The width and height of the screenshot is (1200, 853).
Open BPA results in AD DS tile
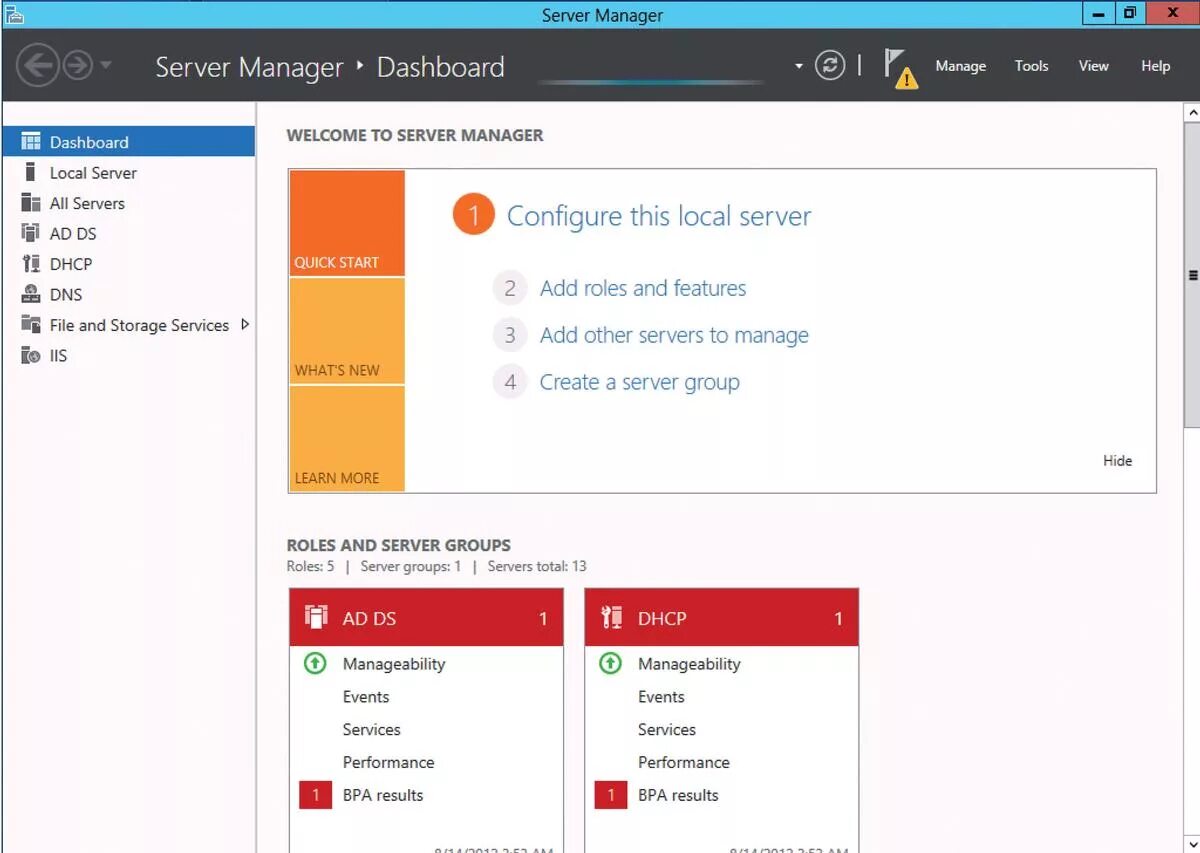[383, 795]
